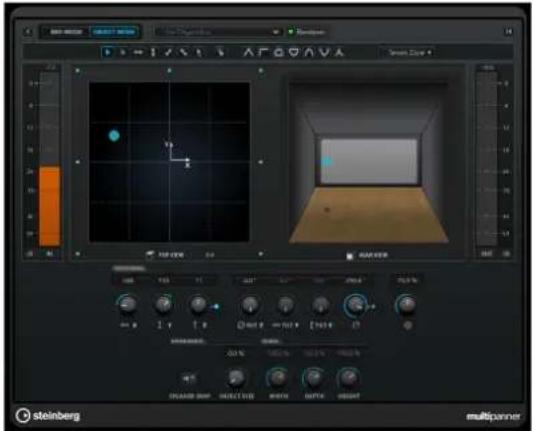Choose the V-shaped pan pattern icon
534x431 pixels.
point(324,52)
